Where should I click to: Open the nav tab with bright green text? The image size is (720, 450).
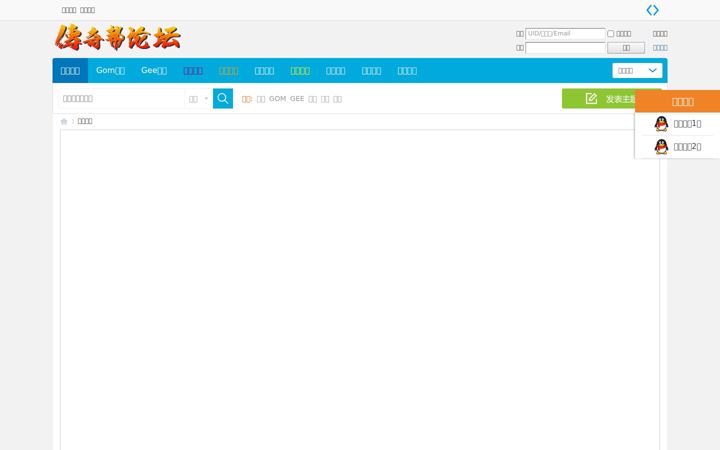coord(300,71)
